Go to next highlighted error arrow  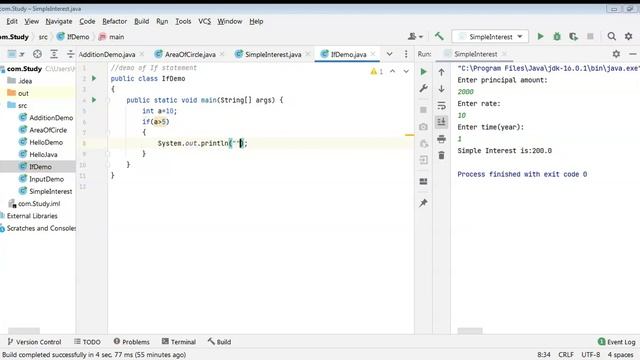click(x=406, y=71)
